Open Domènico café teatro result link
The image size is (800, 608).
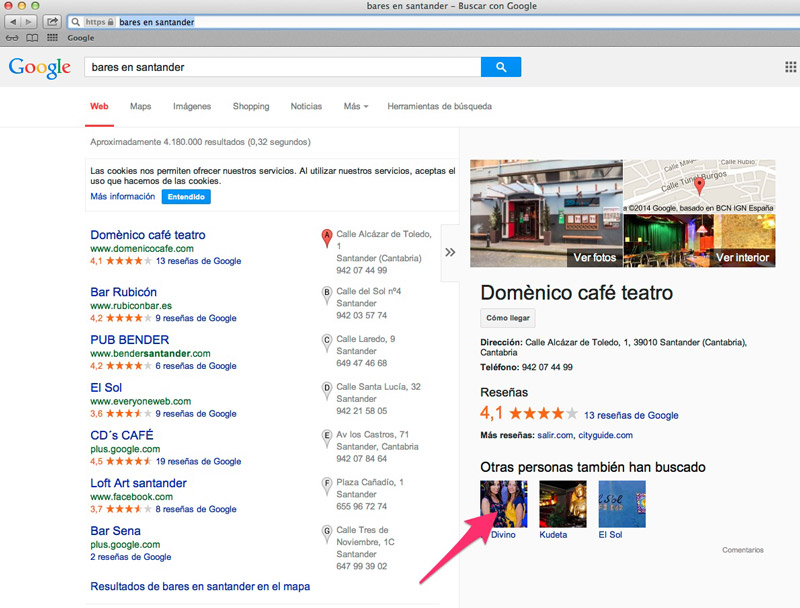148,235
